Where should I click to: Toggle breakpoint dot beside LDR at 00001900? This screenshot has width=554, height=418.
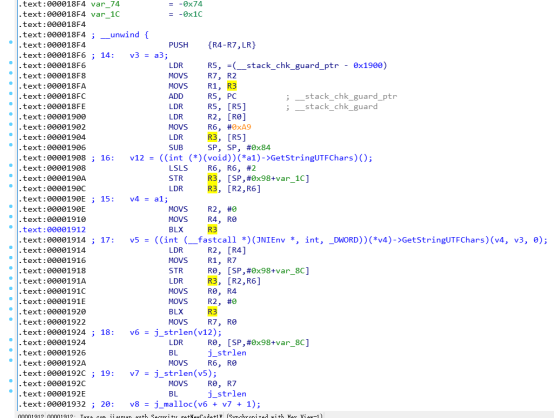point(11,114)
